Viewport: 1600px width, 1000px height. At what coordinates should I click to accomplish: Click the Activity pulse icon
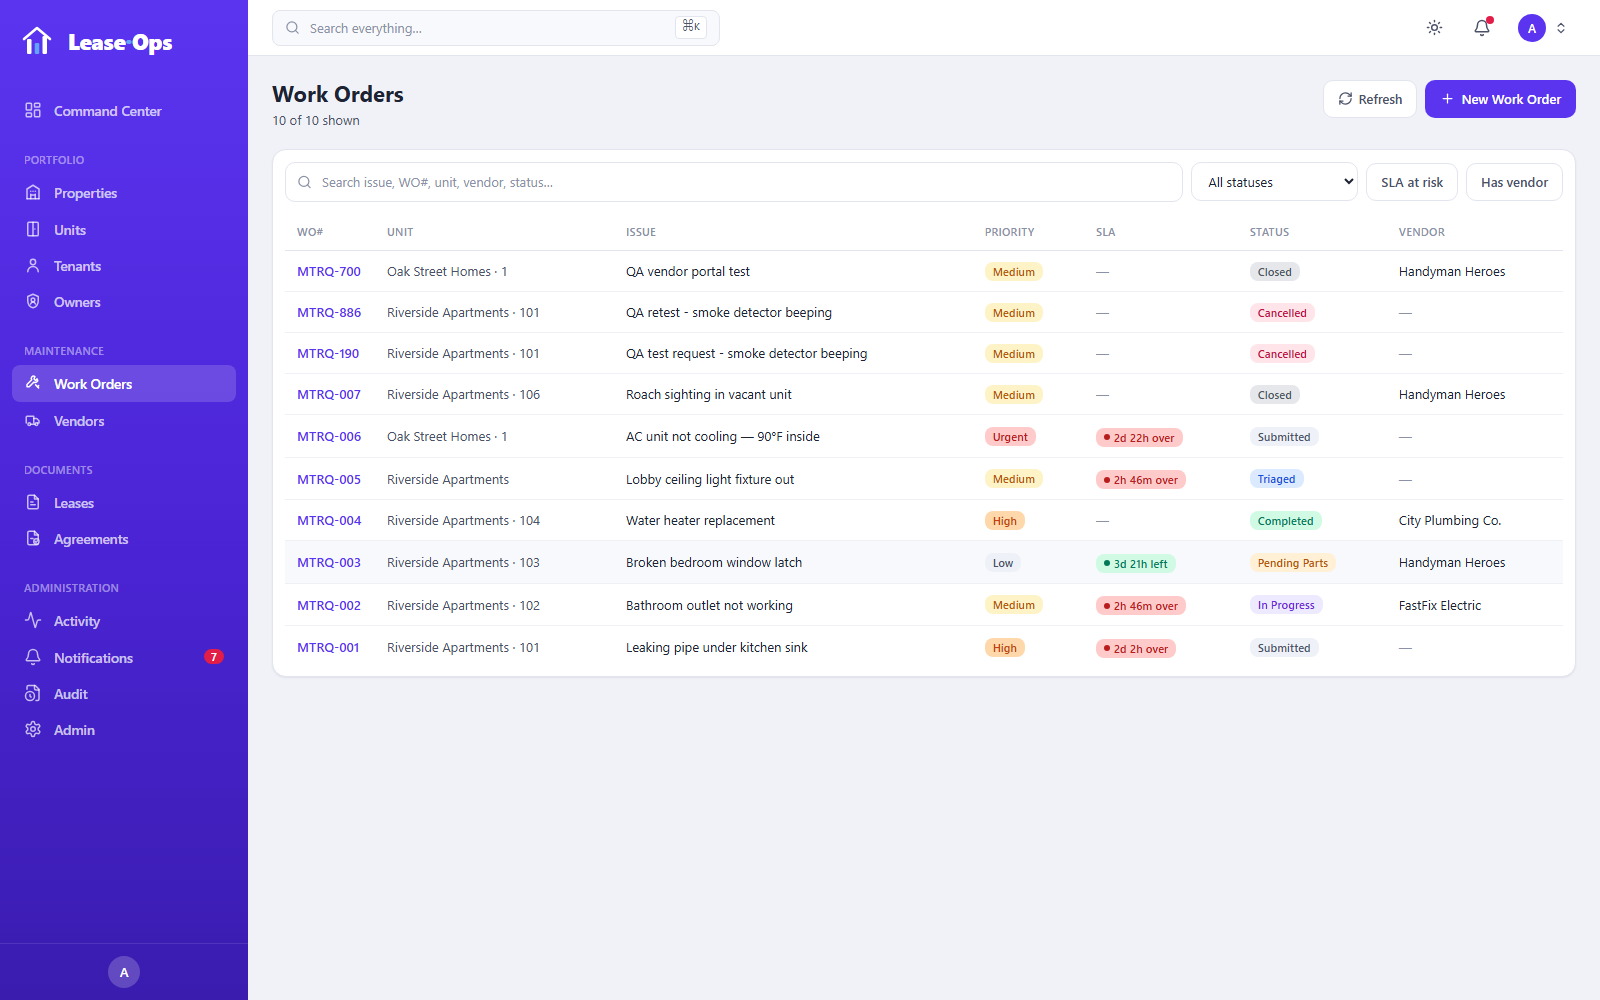point(33,620)
